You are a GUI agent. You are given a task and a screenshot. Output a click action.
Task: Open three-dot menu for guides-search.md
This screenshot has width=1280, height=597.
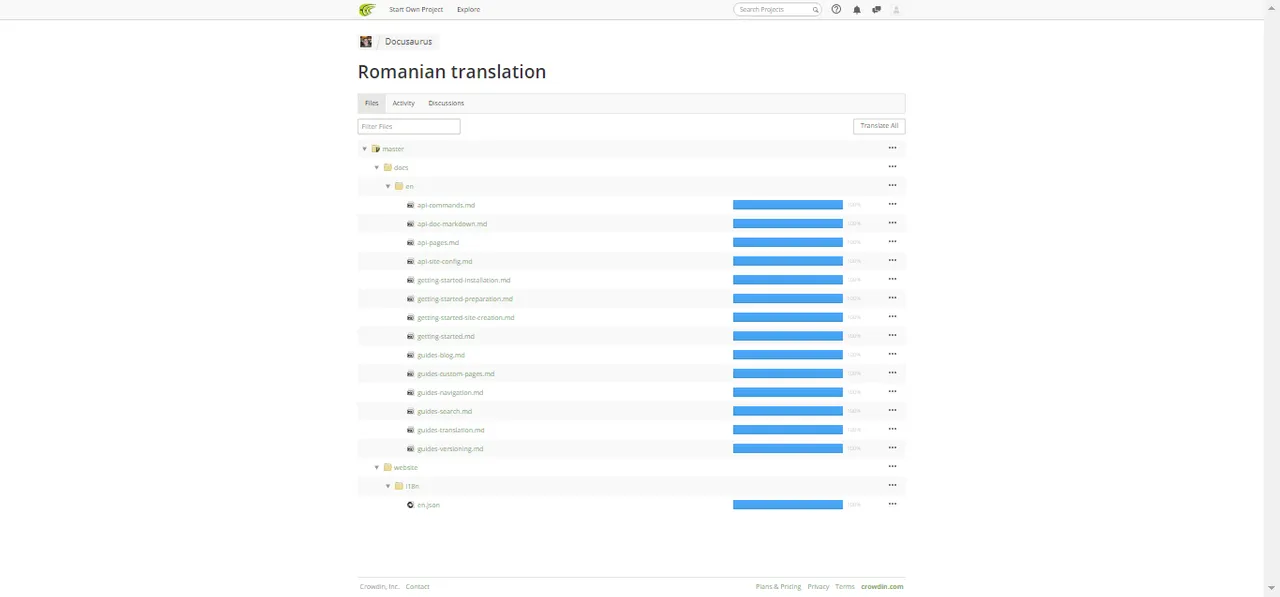[892, 410]
